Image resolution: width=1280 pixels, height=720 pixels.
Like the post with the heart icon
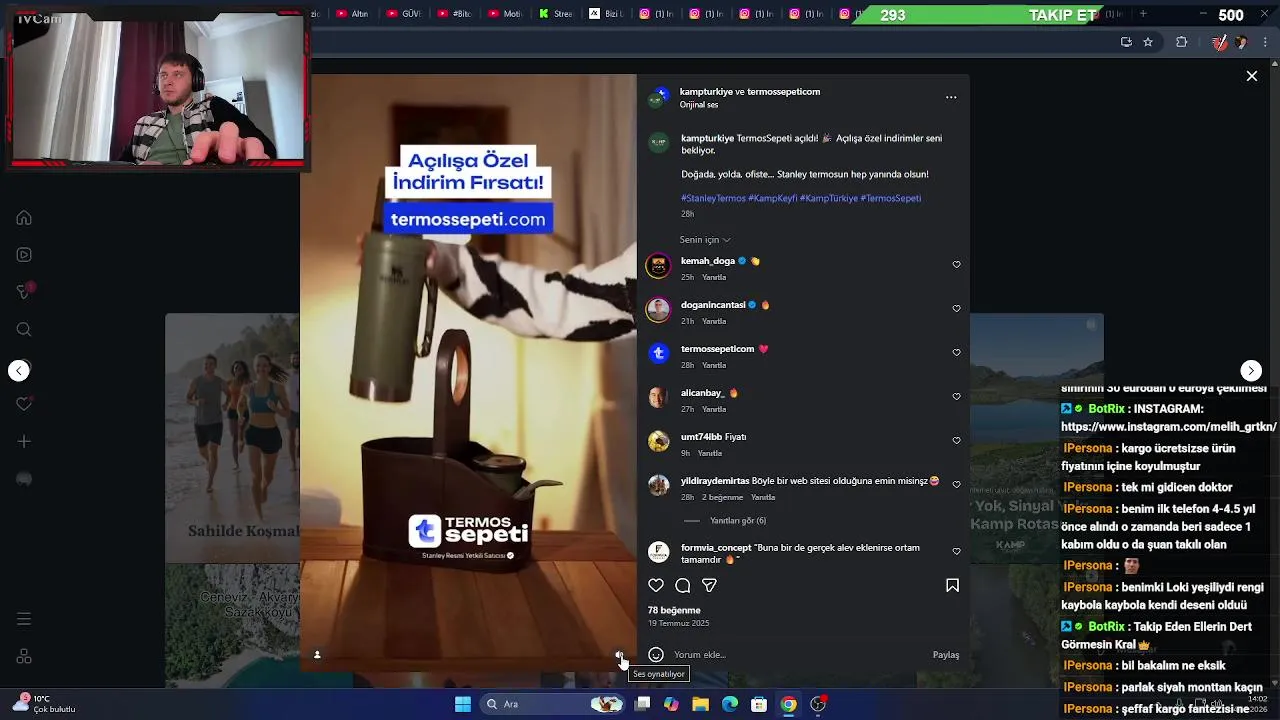656,586
